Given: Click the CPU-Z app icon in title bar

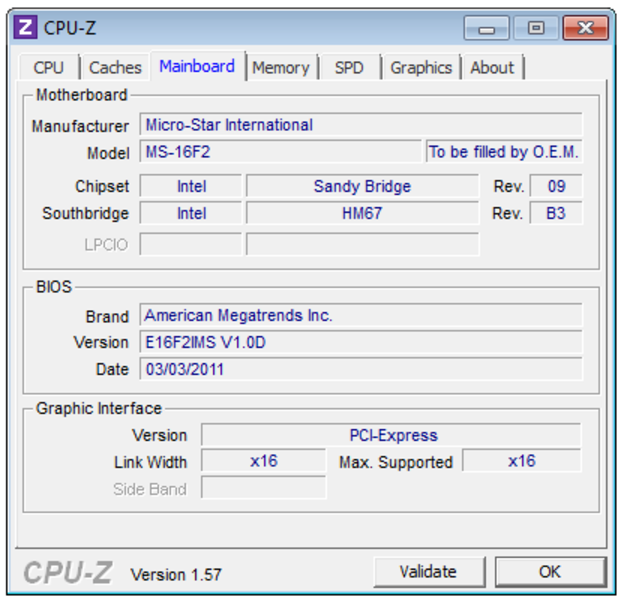Looking at the screenshot, I should 25,28.
